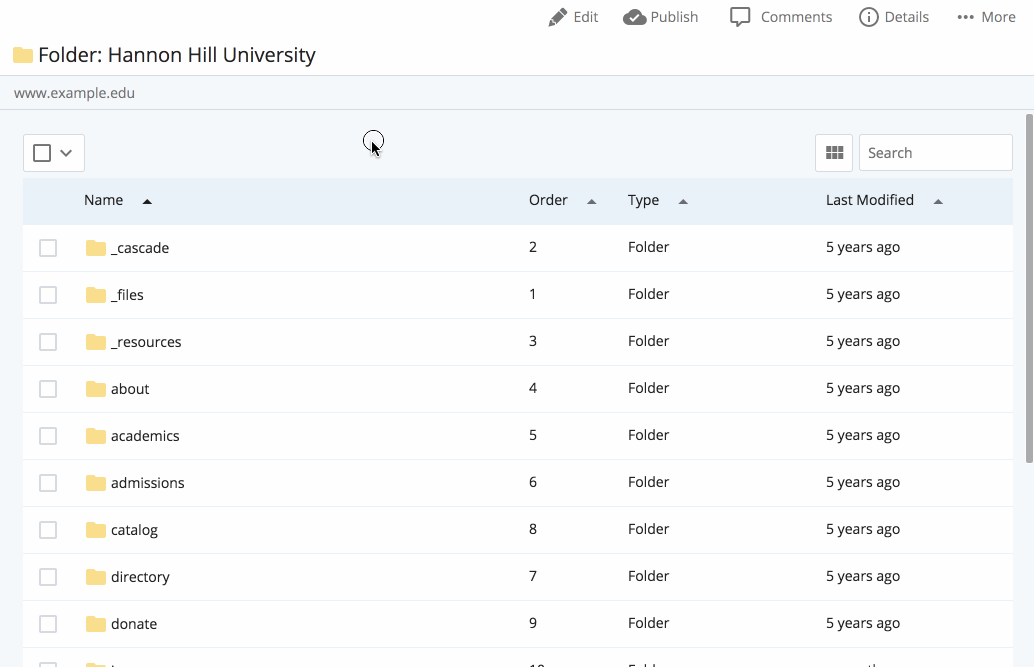This screenshot has height=667, width=1034.
Task: Check the catalog row checkbox
Action: (x=48, y=530)
